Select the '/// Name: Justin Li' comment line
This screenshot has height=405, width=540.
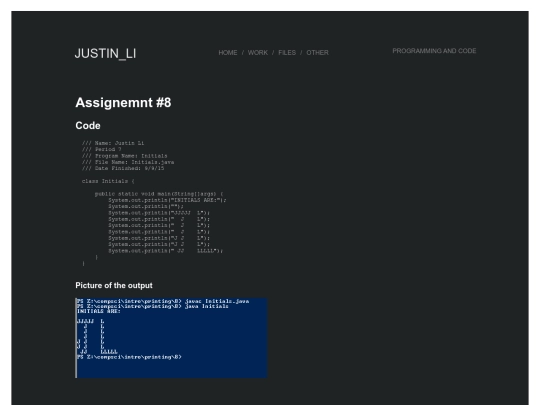(x=113, y=143)
